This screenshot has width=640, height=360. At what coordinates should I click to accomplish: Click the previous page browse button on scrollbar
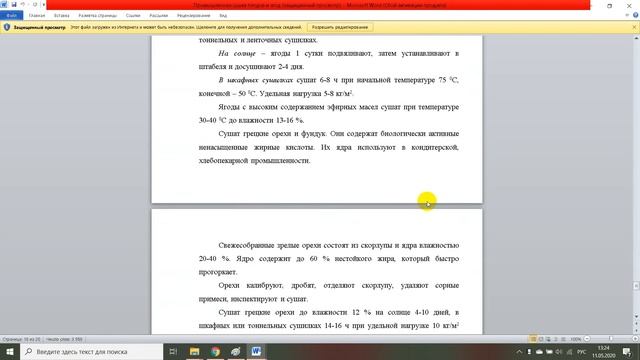click(636, 323)
